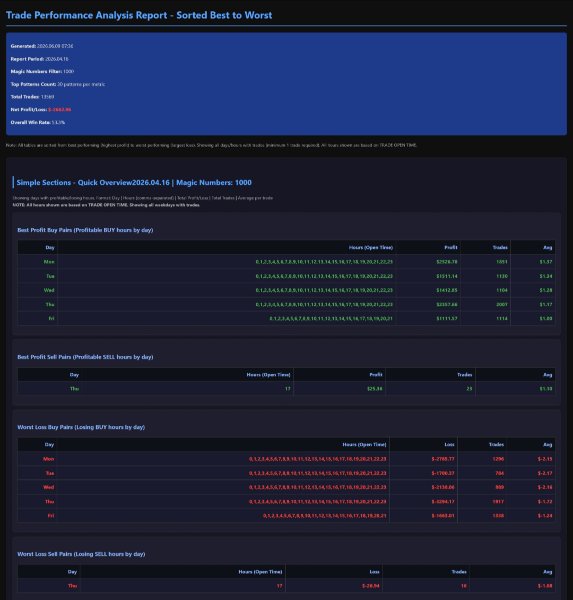Click the 'Worst Loss Sell Pairs' heading
Viewport: 573px width, 600px height.
pos(81,554)
